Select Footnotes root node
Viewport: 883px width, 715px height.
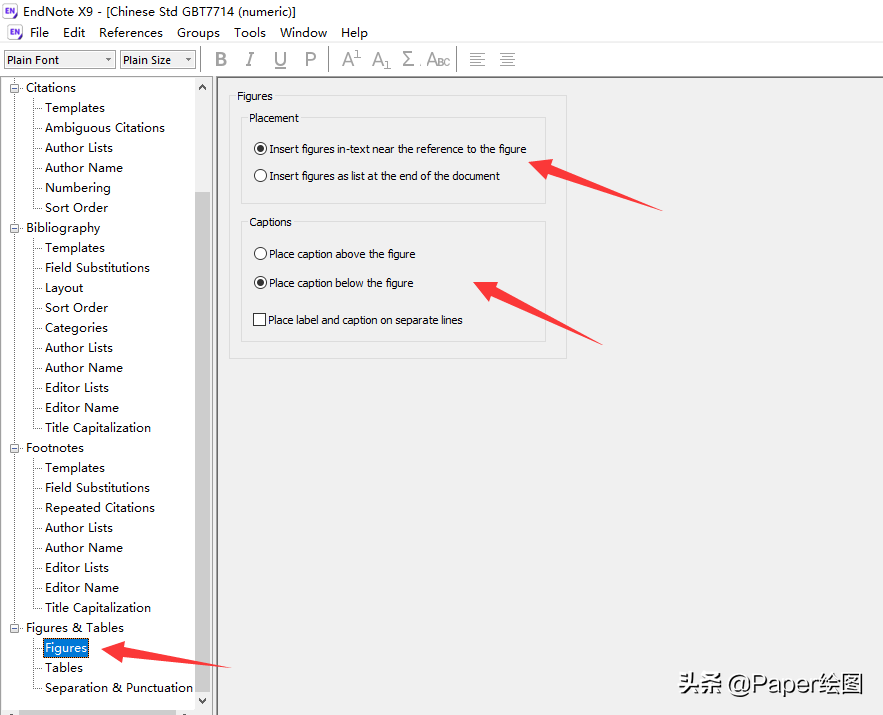[55, 448]
